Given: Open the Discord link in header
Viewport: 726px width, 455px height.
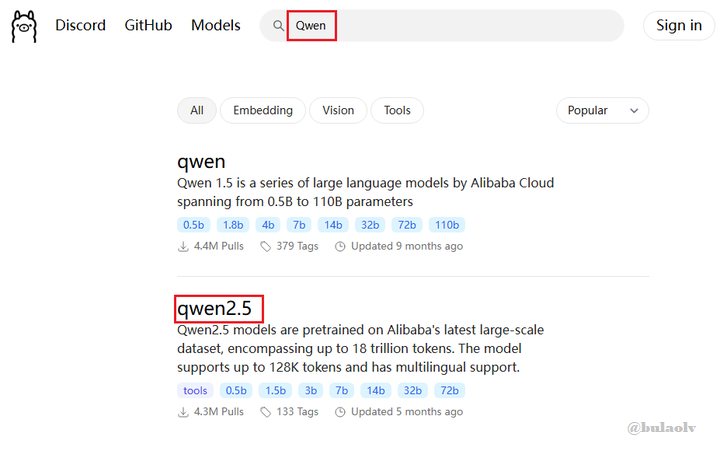Looking at the screenshot, I should [x=81, y=25].
